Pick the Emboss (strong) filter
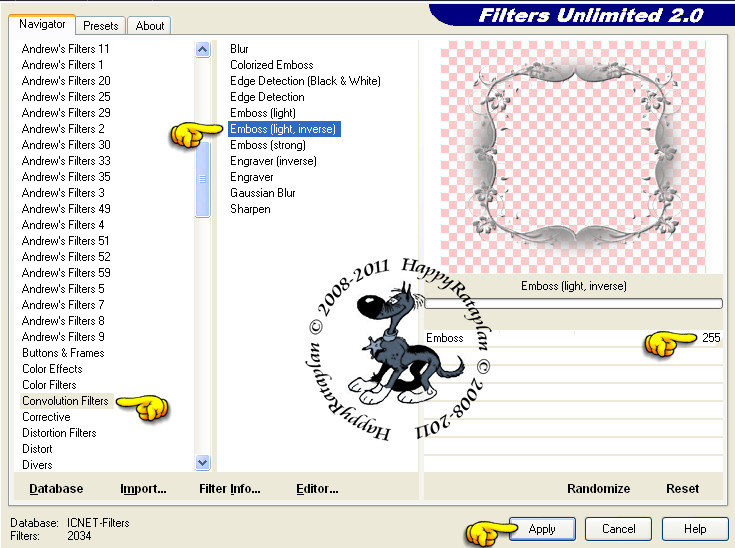Screen dimensions: 735x548 (268, 145)
